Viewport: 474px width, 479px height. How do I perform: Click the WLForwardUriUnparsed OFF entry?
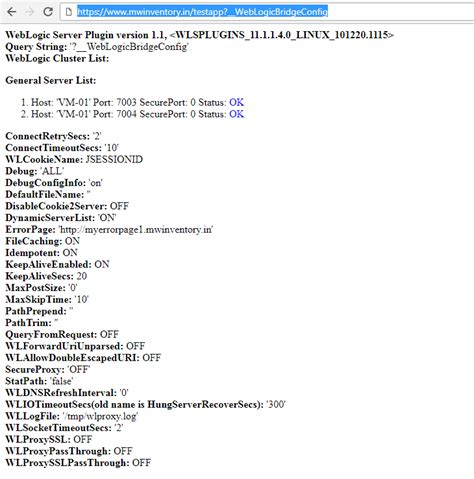75,346
